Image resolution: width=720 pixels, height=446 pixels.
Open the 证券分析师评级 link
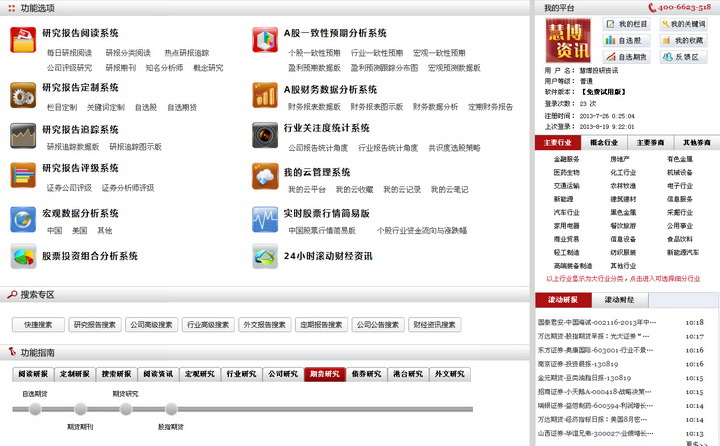[128, 188]
